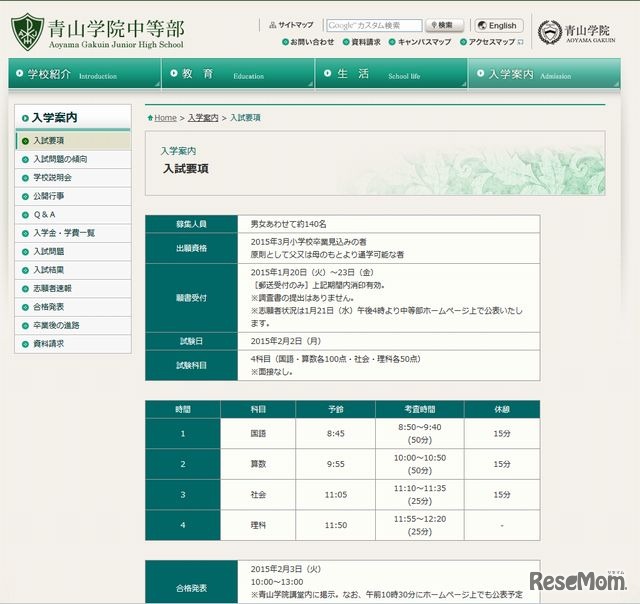Click the bullet icon beside 入試要項 in sidebar
Screen dimensions: 640x604
coord(25,141)
